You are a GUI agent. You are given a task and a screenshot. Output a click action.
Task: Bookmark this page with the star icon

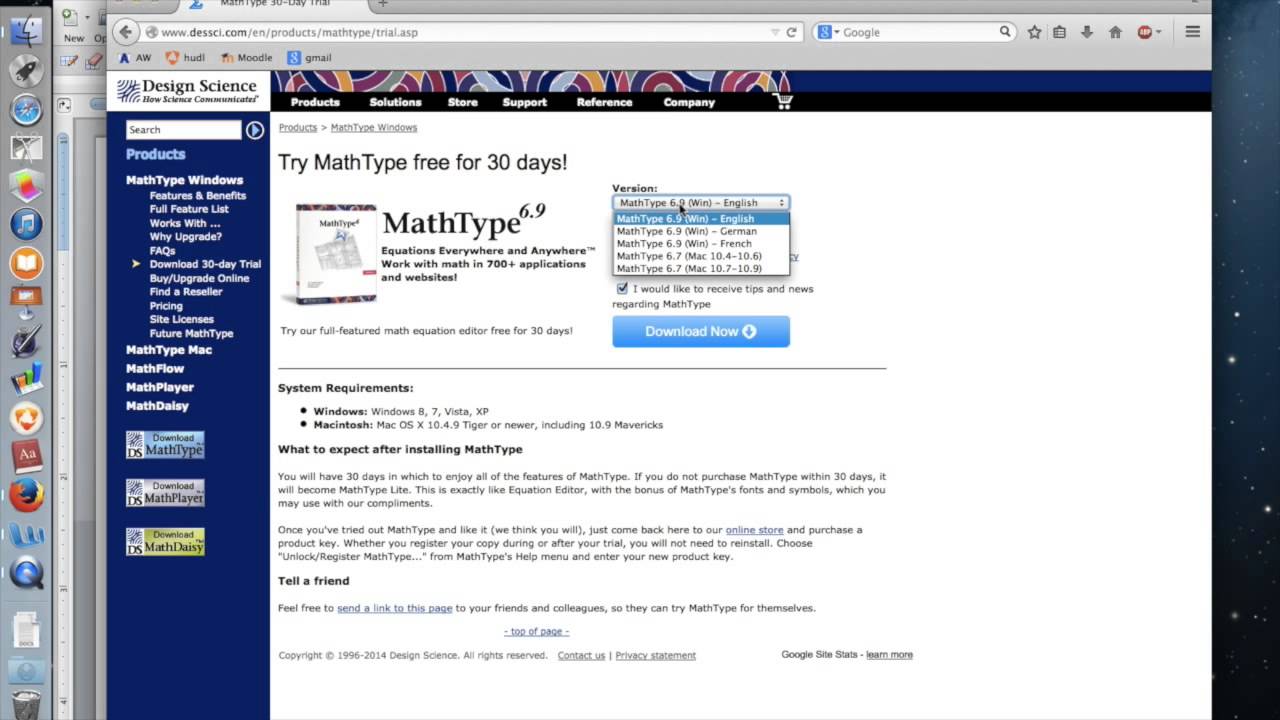point(1034,32)
